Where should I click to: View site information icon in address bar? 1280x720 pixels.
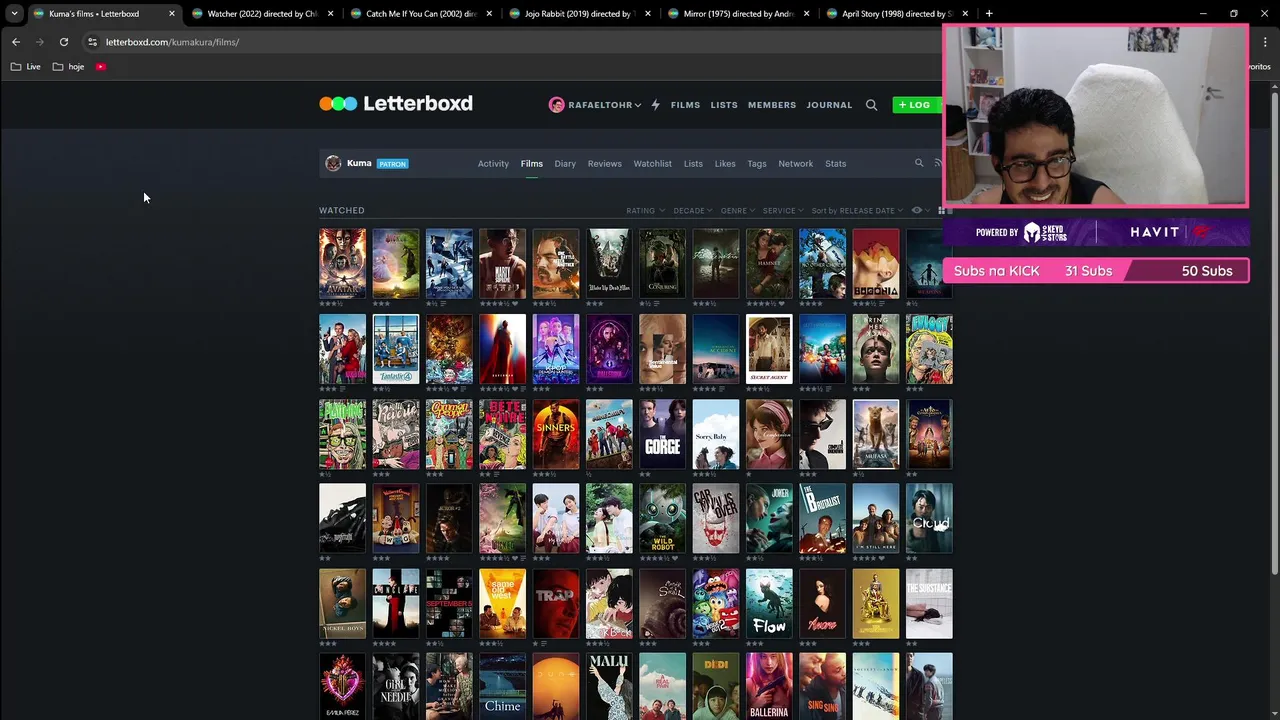92,42
